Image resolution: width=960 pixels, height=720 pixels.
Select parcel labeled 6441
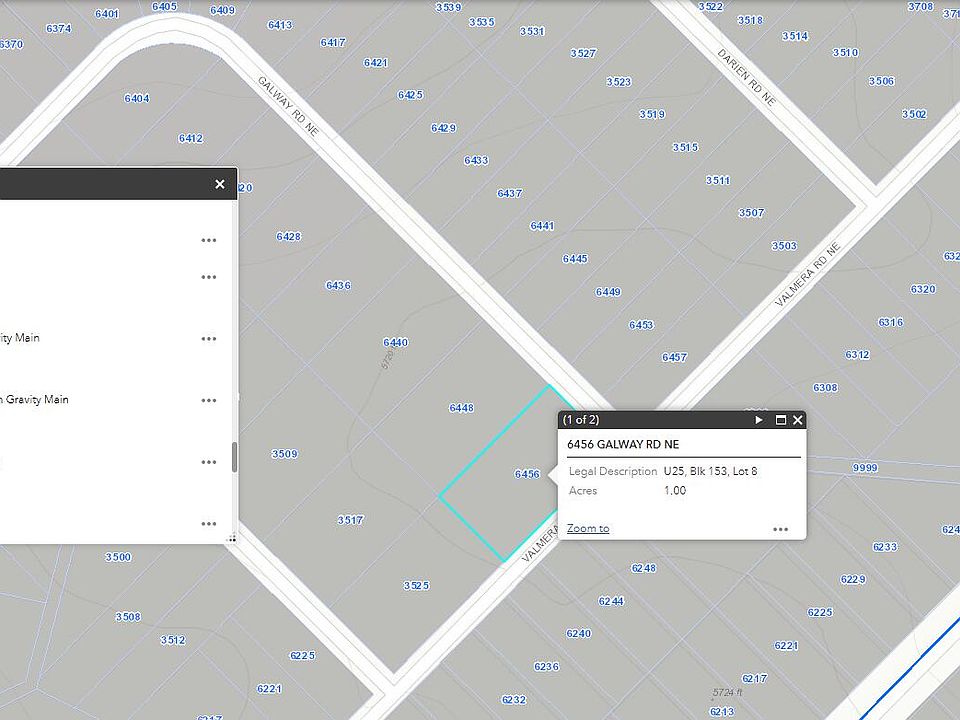[542, 226]
